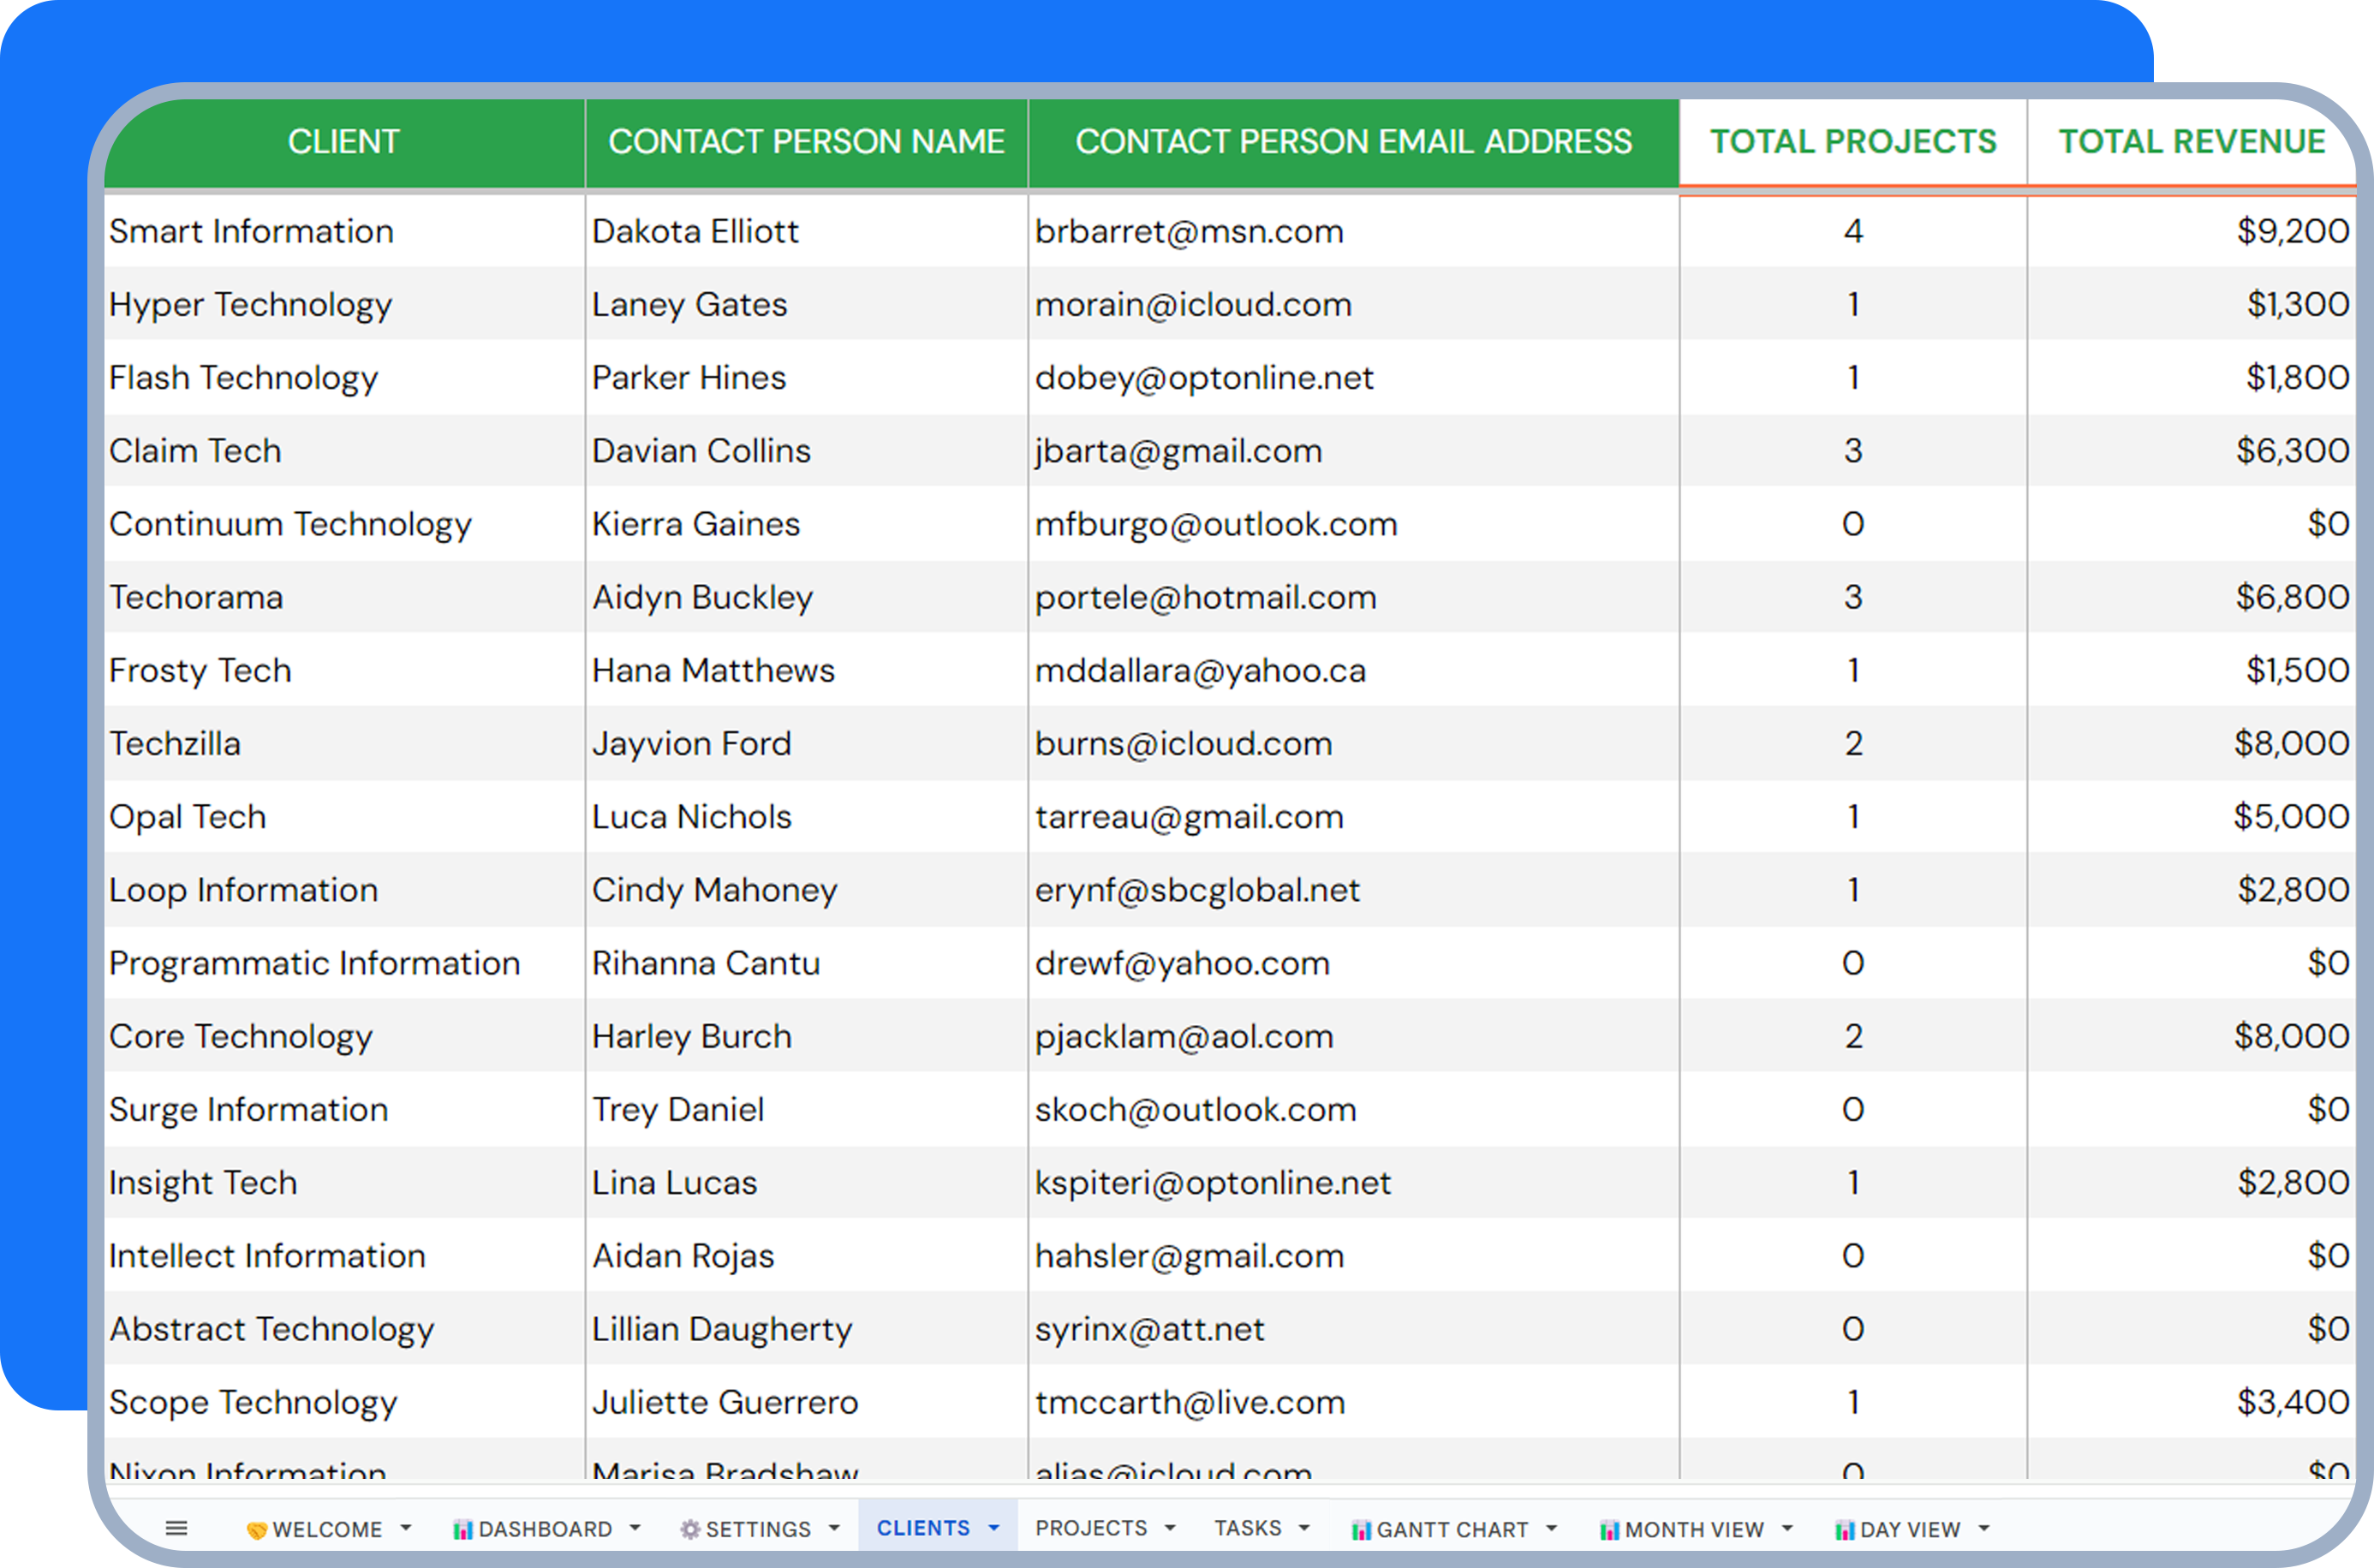Viewport: 2374px width, 1568px height.
Task: Open the SETTINGS sheet tab
Action: coord(758,1529)
